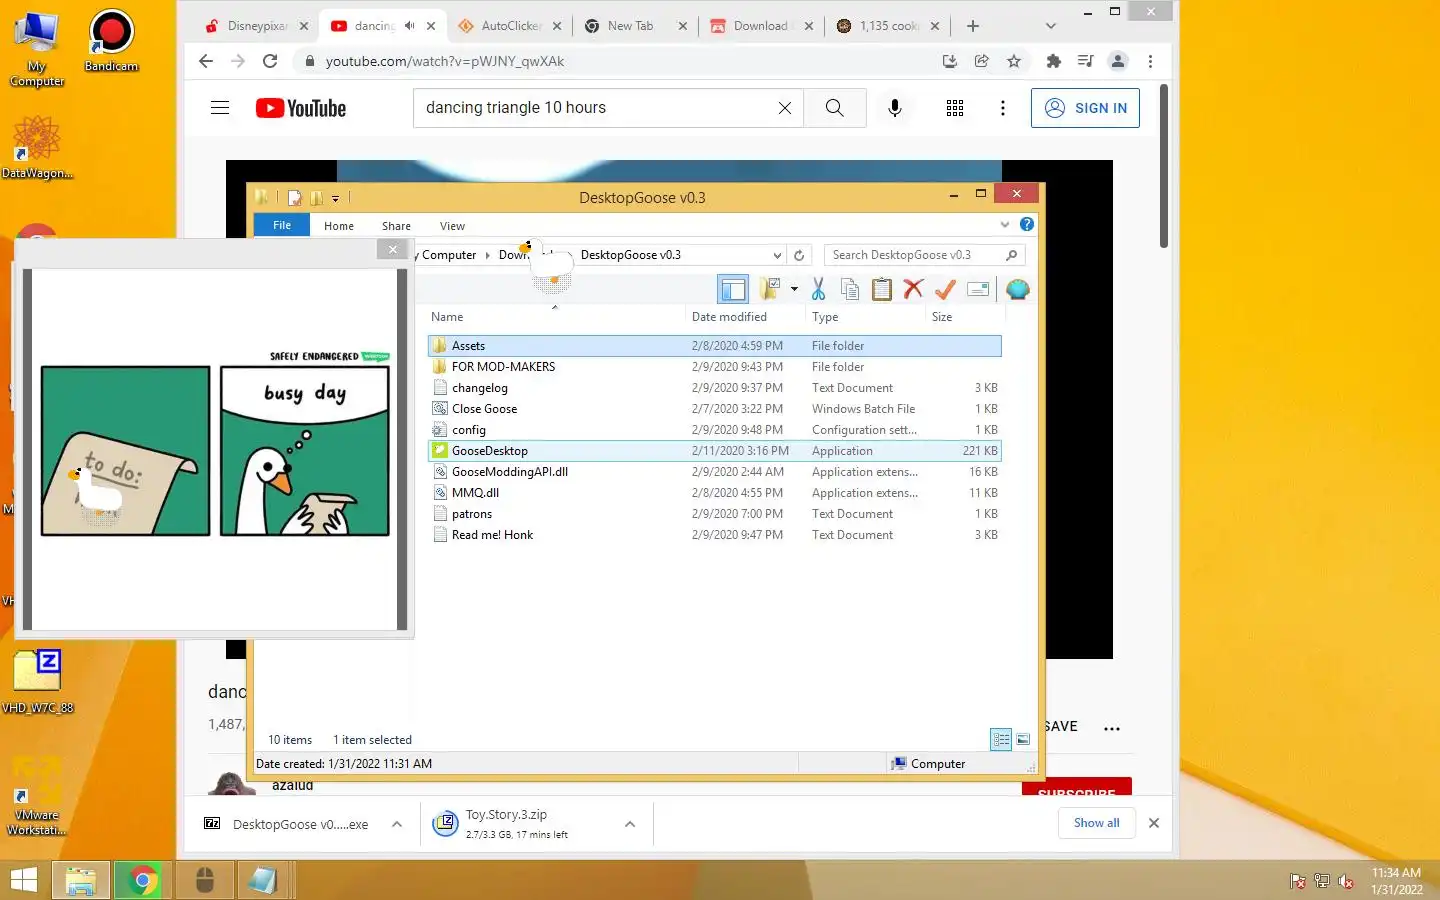Click the red X Delete icon
1440x900 pixels.
pyautogui.click(x=913, y=290)
